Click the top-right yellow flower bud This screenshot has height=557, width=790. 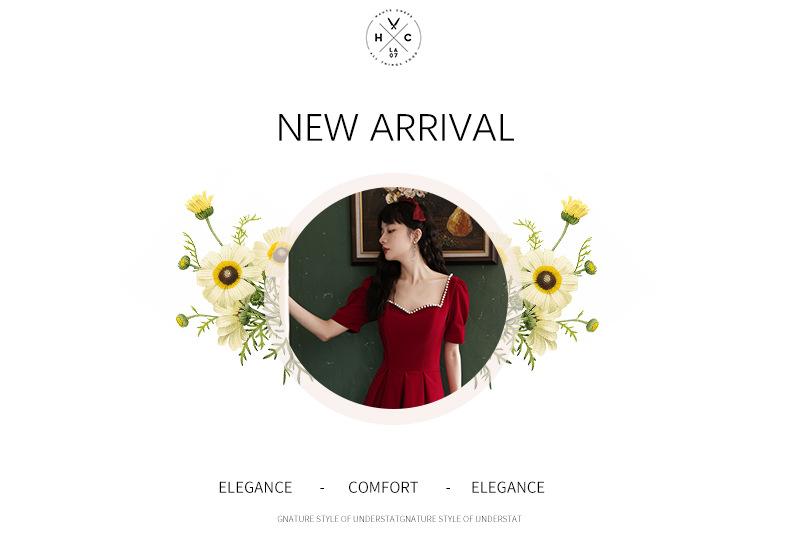(574, 210)
